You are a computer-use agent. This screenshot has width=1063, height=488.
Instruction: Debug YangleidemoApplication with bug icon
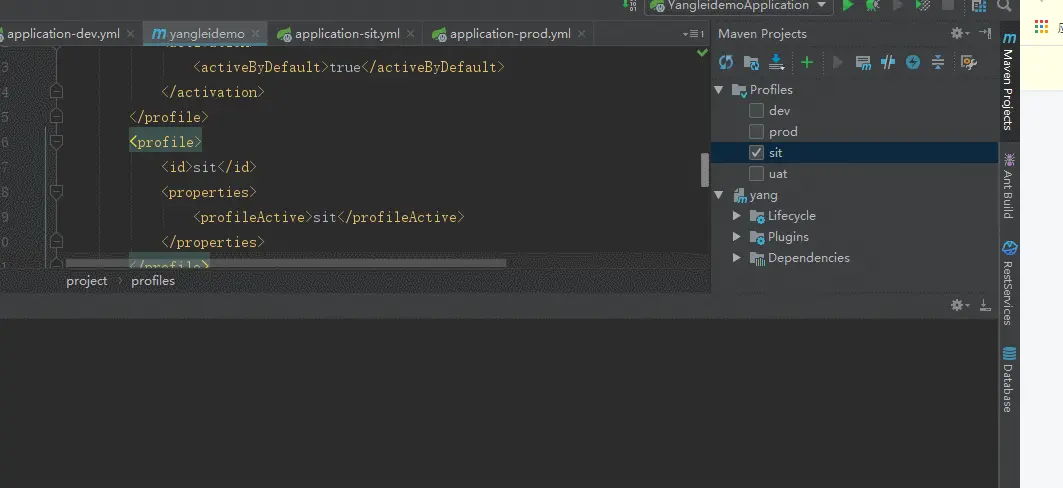(x=873, y=5)
